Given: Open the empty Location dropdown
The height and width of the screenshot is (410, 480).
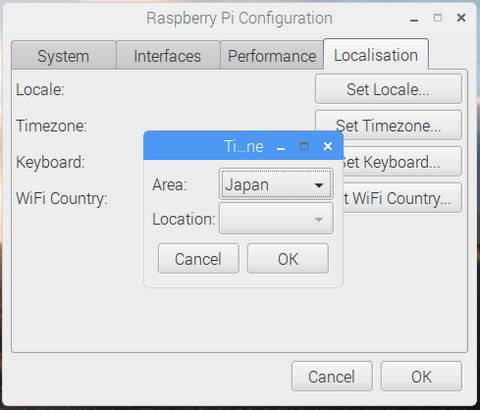Looking at the screenshot, I should pyautogui.click(x=276, y=219).
